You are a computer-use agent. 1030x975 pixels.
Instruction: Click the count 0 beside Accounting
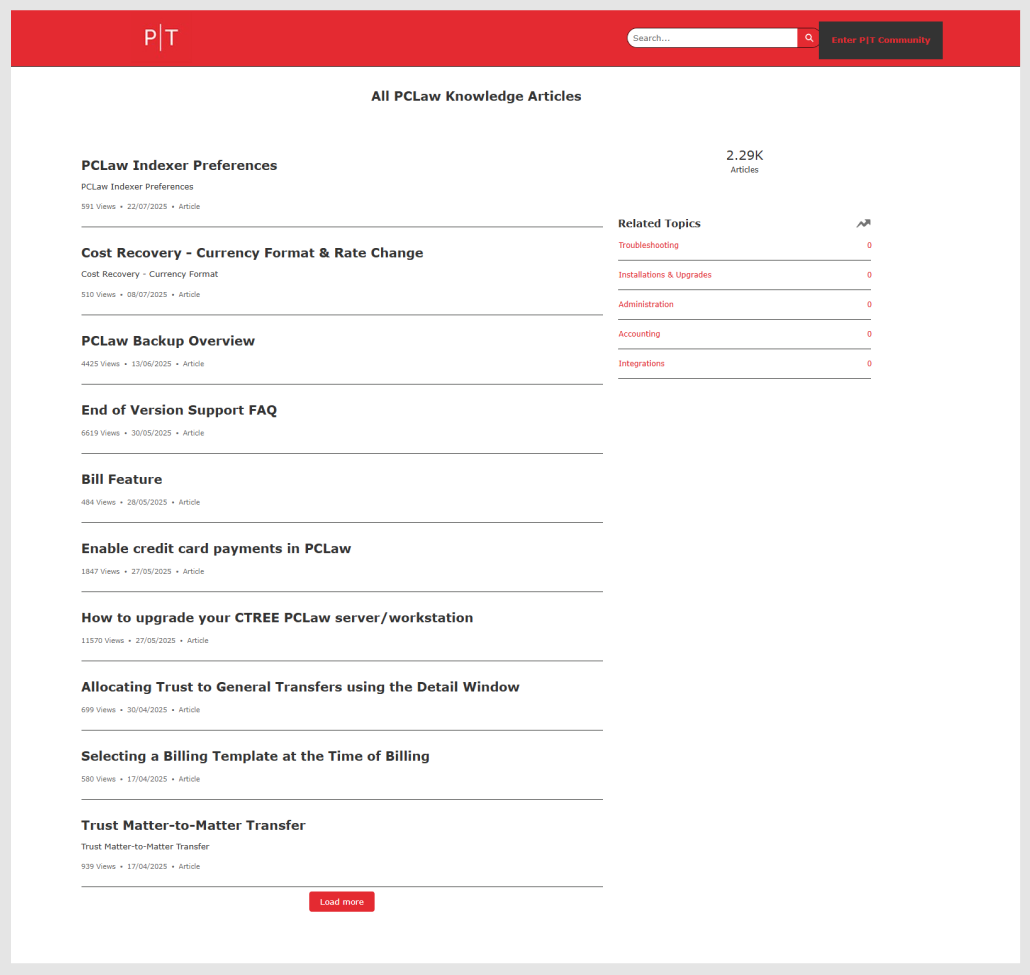[x=868, y=334]
